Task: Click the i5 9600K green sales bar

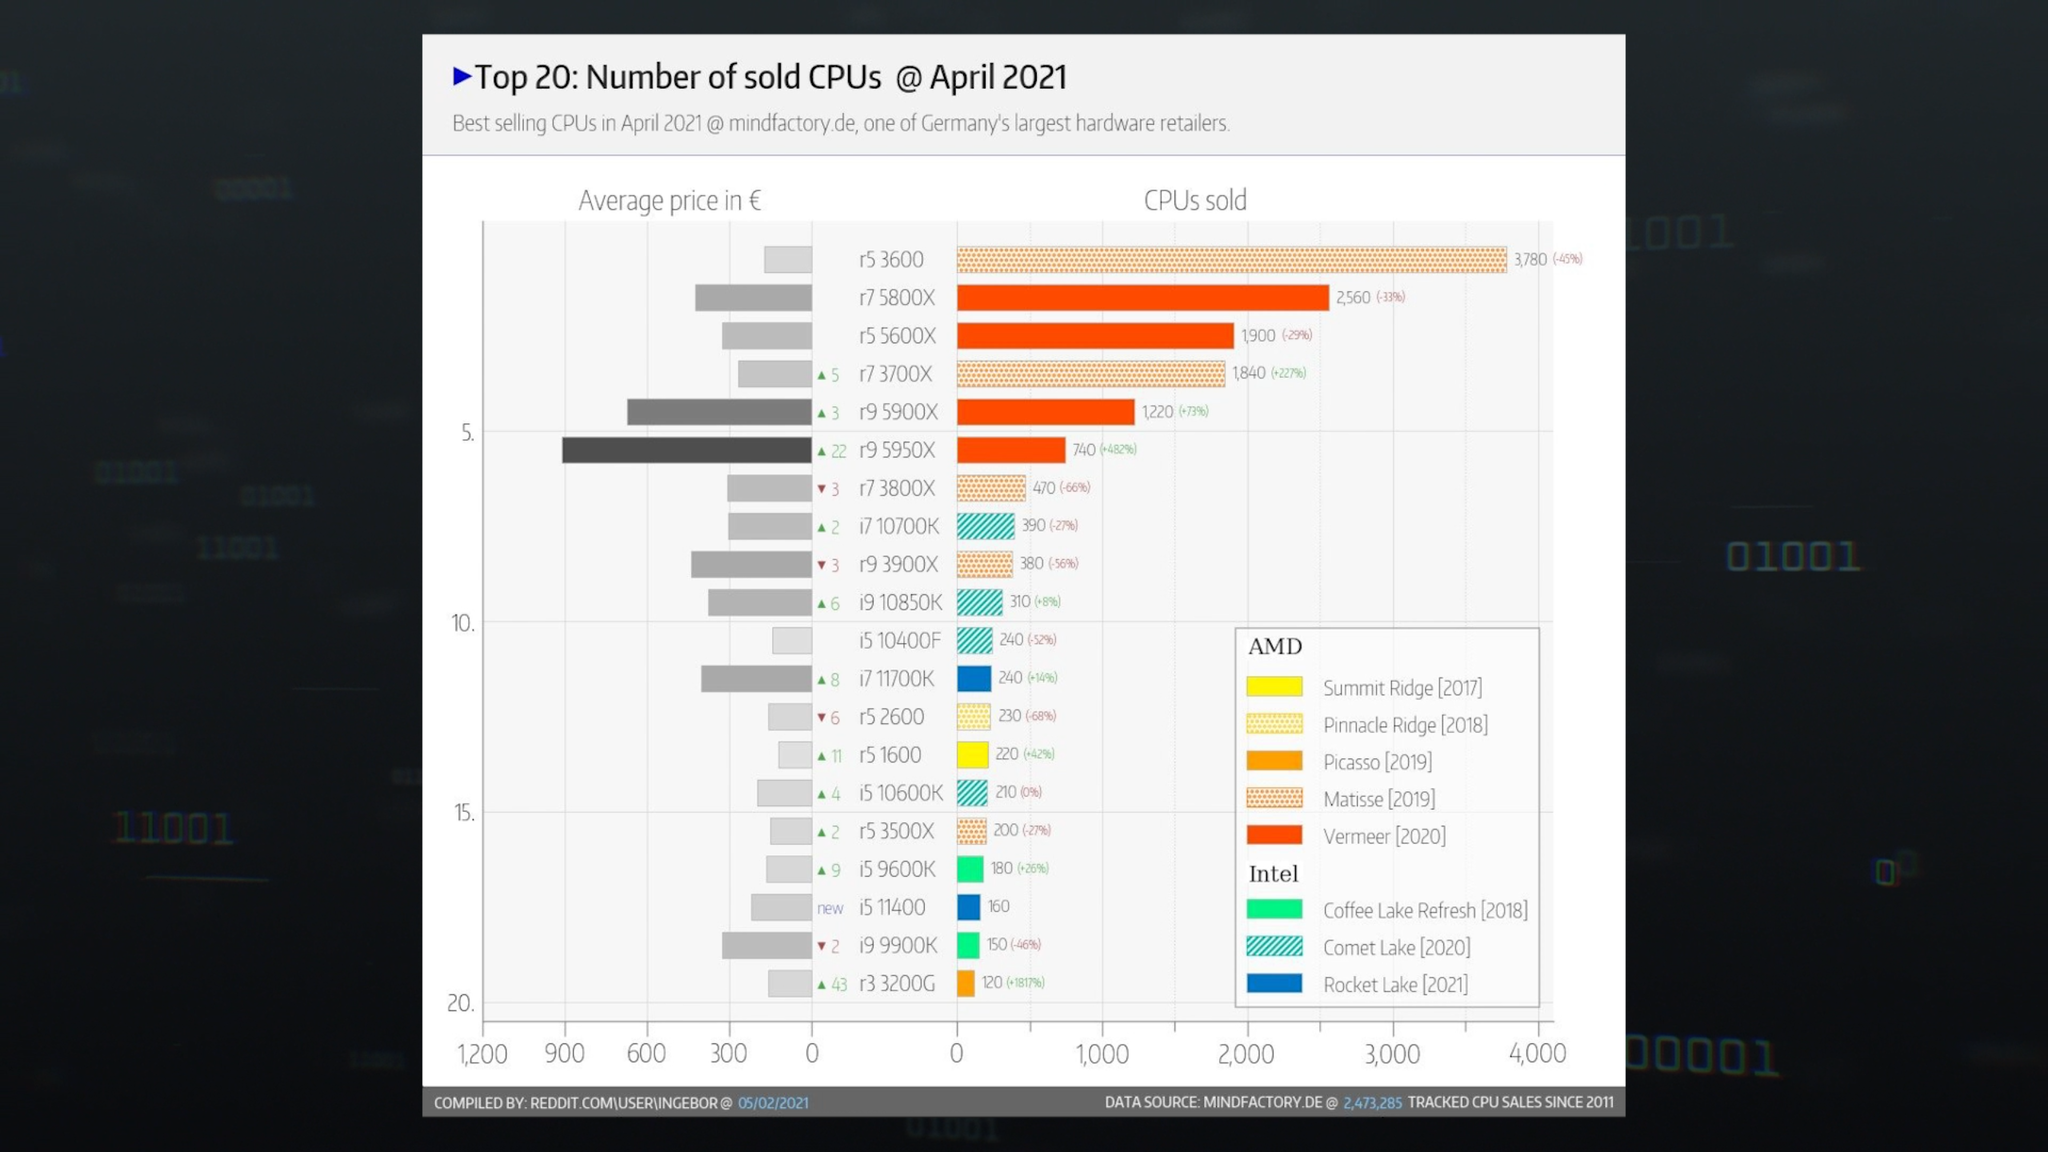Action: pyautogui.click(x=970, y=868)
